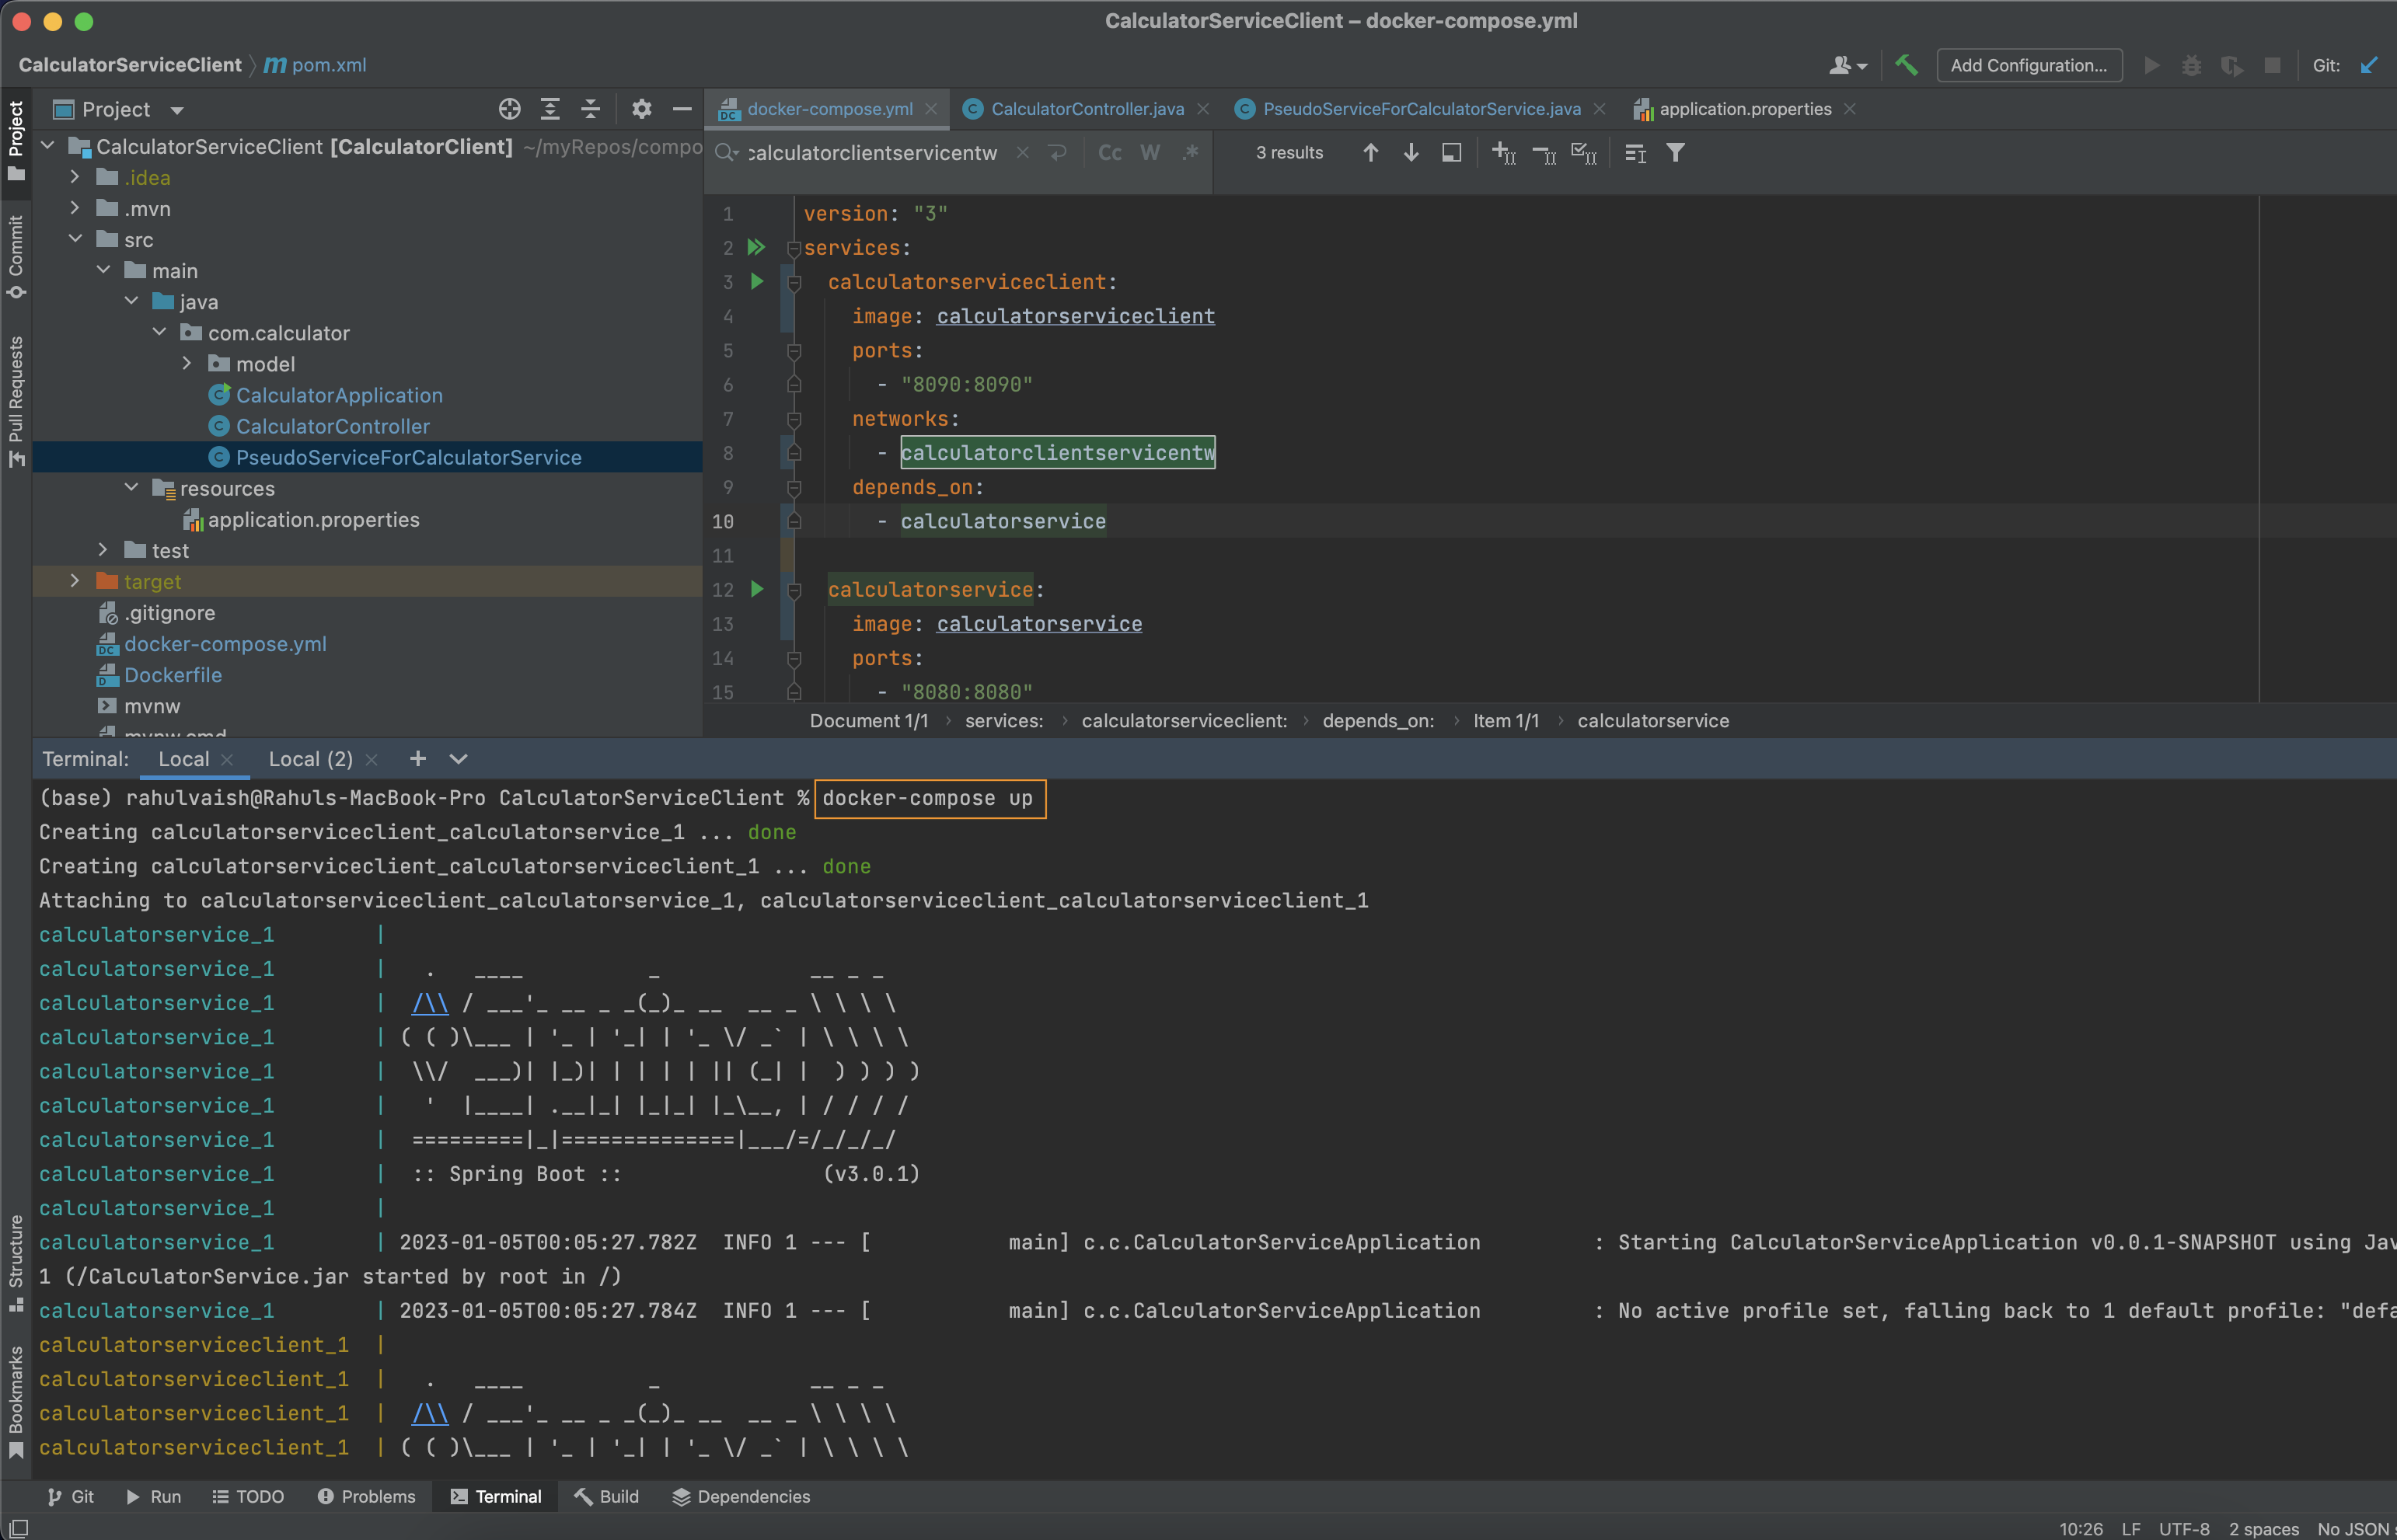Open Project panel settings gear

click(642, 109)
